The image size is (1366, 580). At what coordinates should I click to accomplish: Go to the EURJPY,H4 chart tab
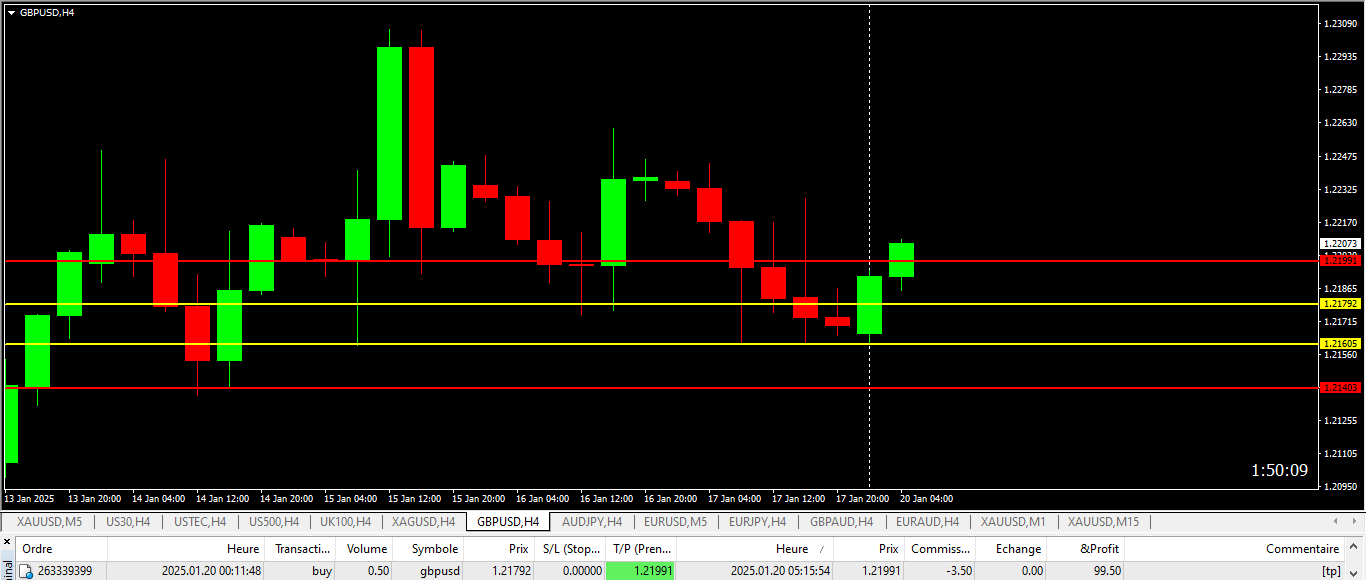pos(757,522)
